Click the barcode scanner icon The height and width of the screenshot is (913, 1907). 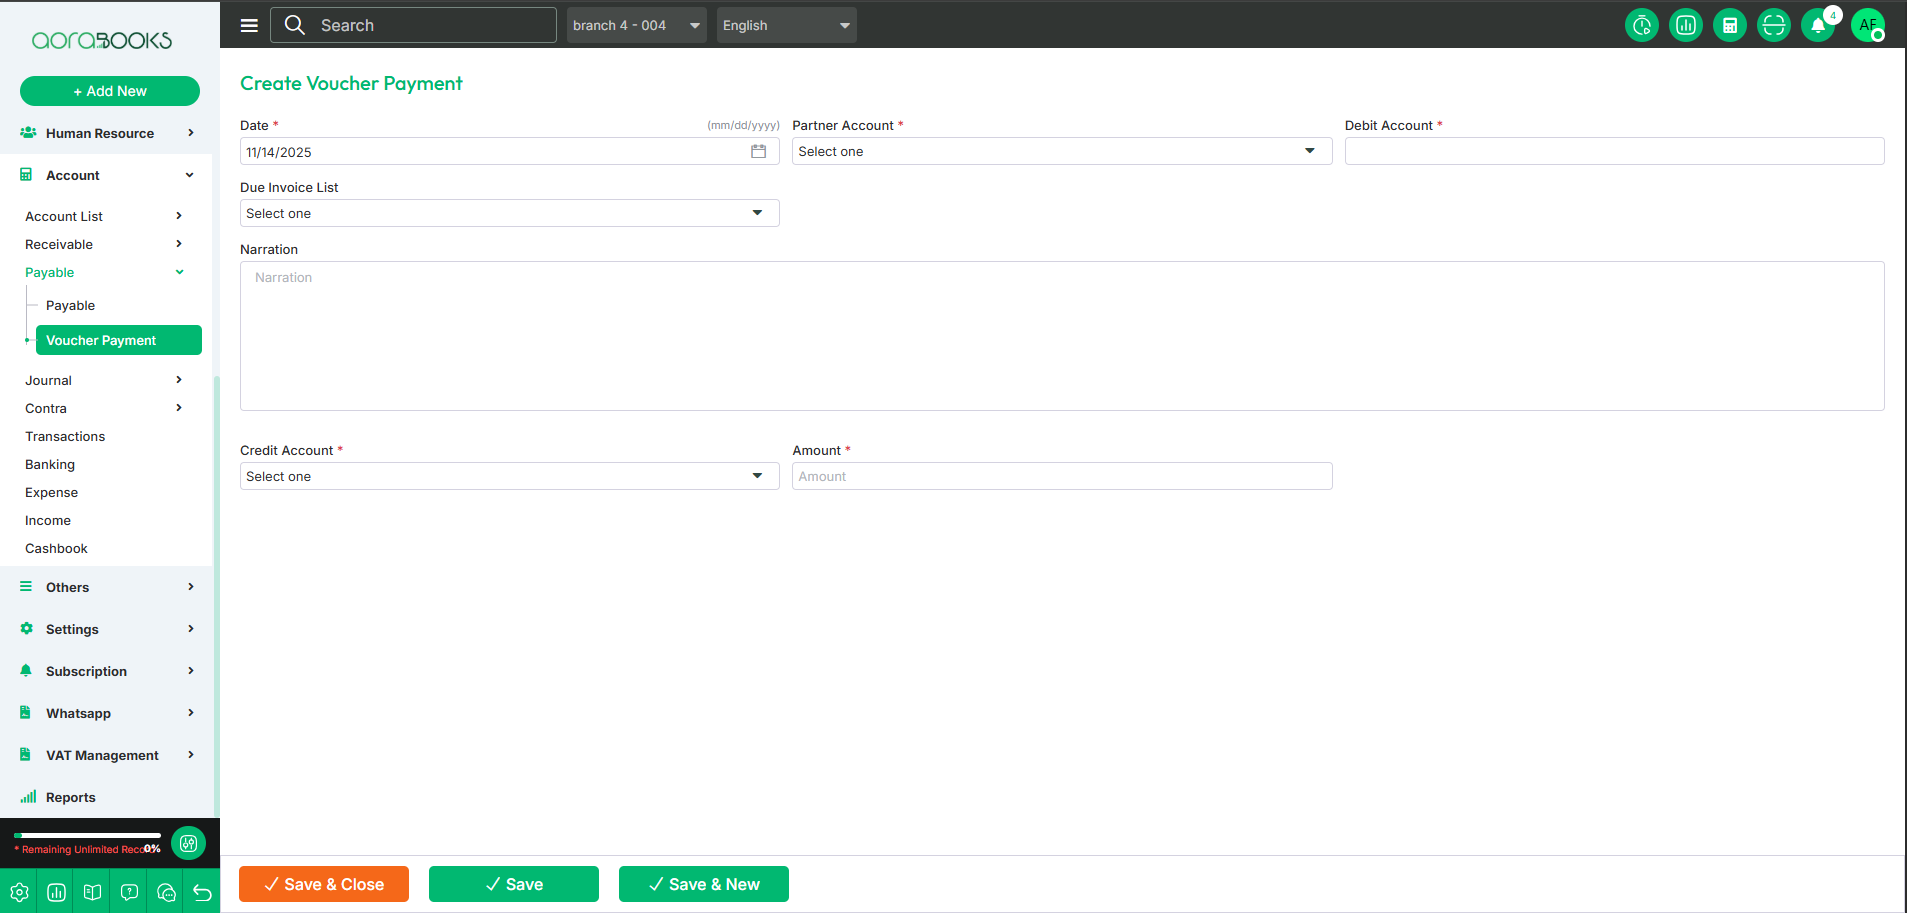point(1773,25)
